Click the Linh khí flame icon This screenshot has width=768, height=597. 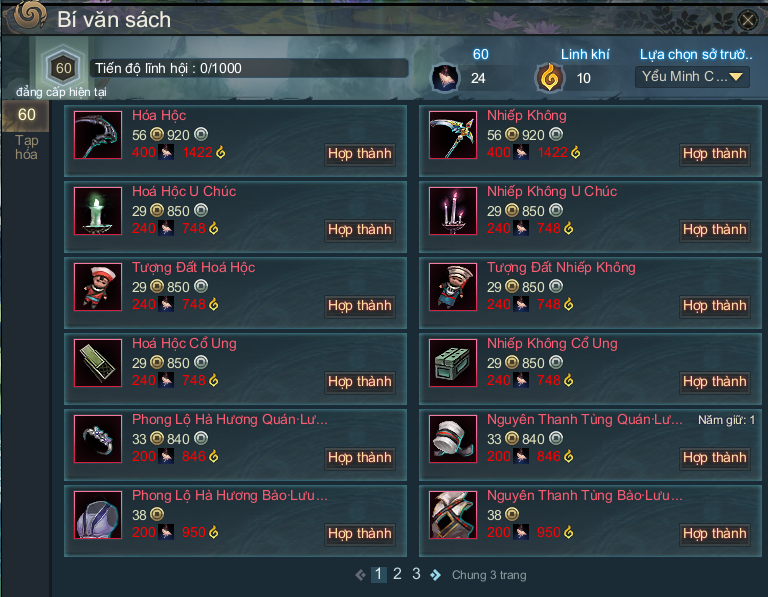click(550, 77)
